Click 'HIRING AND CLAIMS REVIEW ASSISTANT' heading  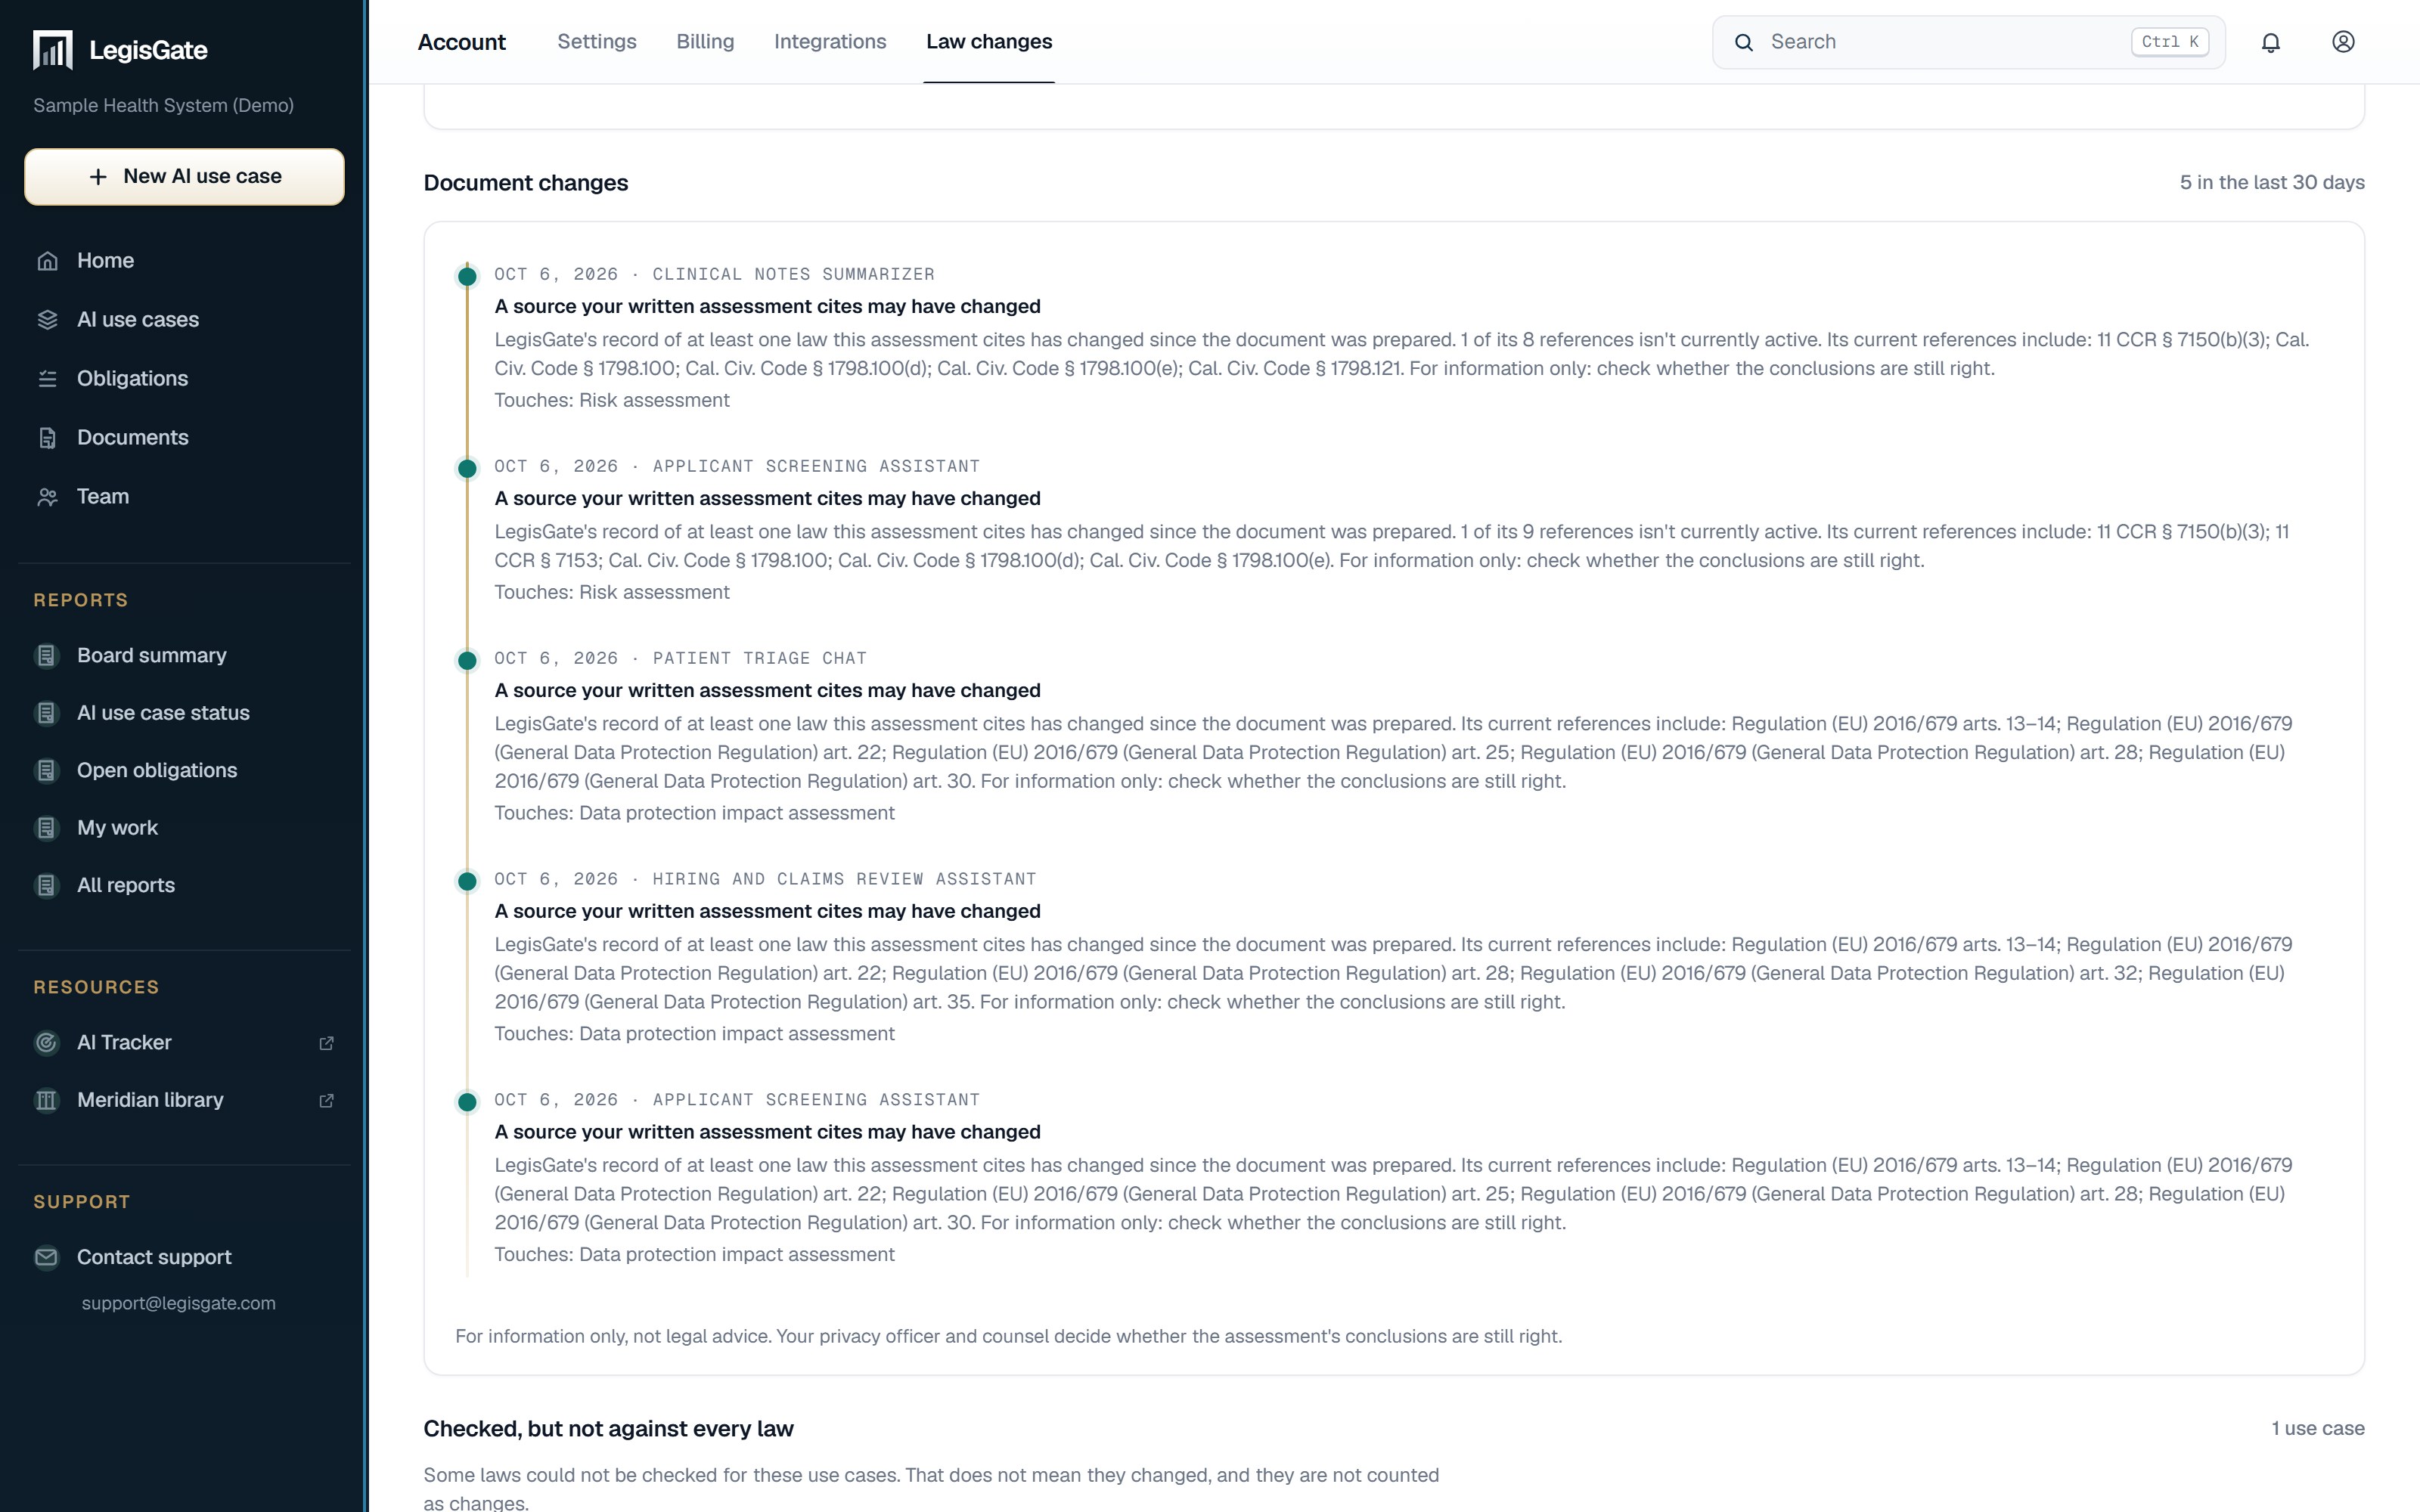(844, 879)
